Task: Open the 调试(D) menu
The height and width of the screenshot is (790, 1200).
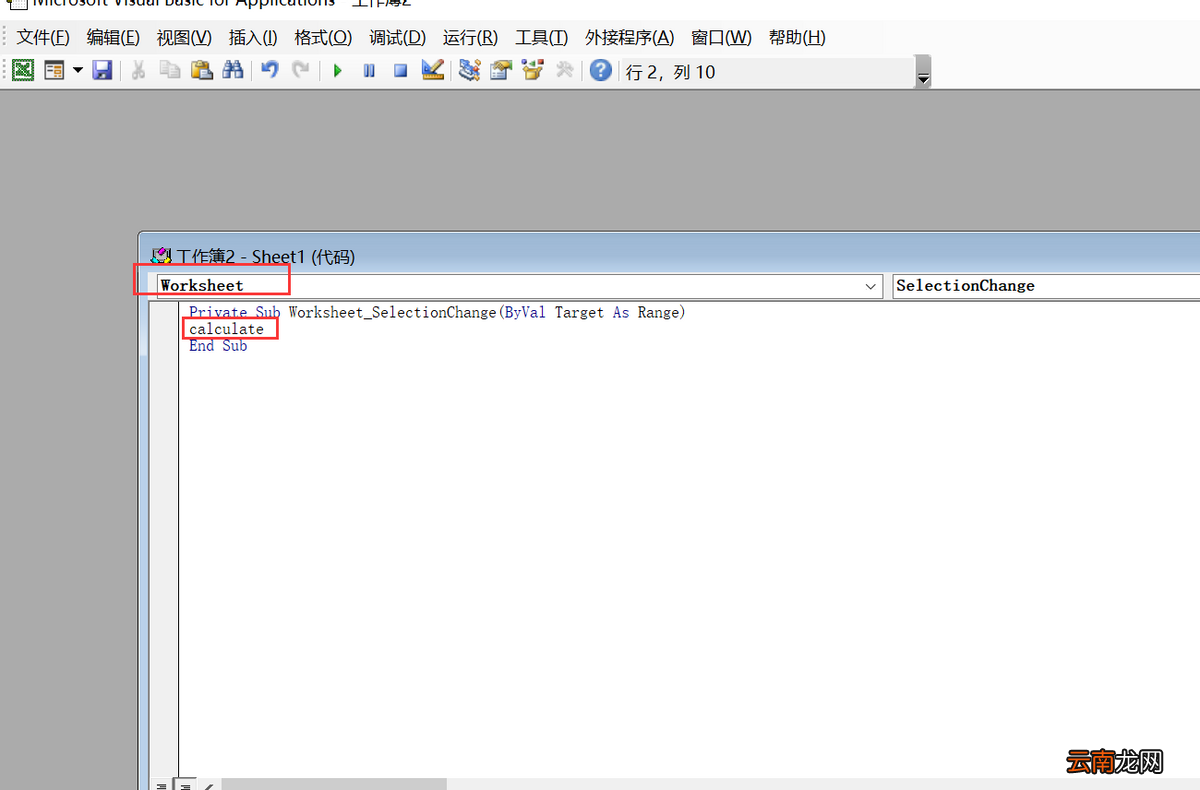Action: 397,37
